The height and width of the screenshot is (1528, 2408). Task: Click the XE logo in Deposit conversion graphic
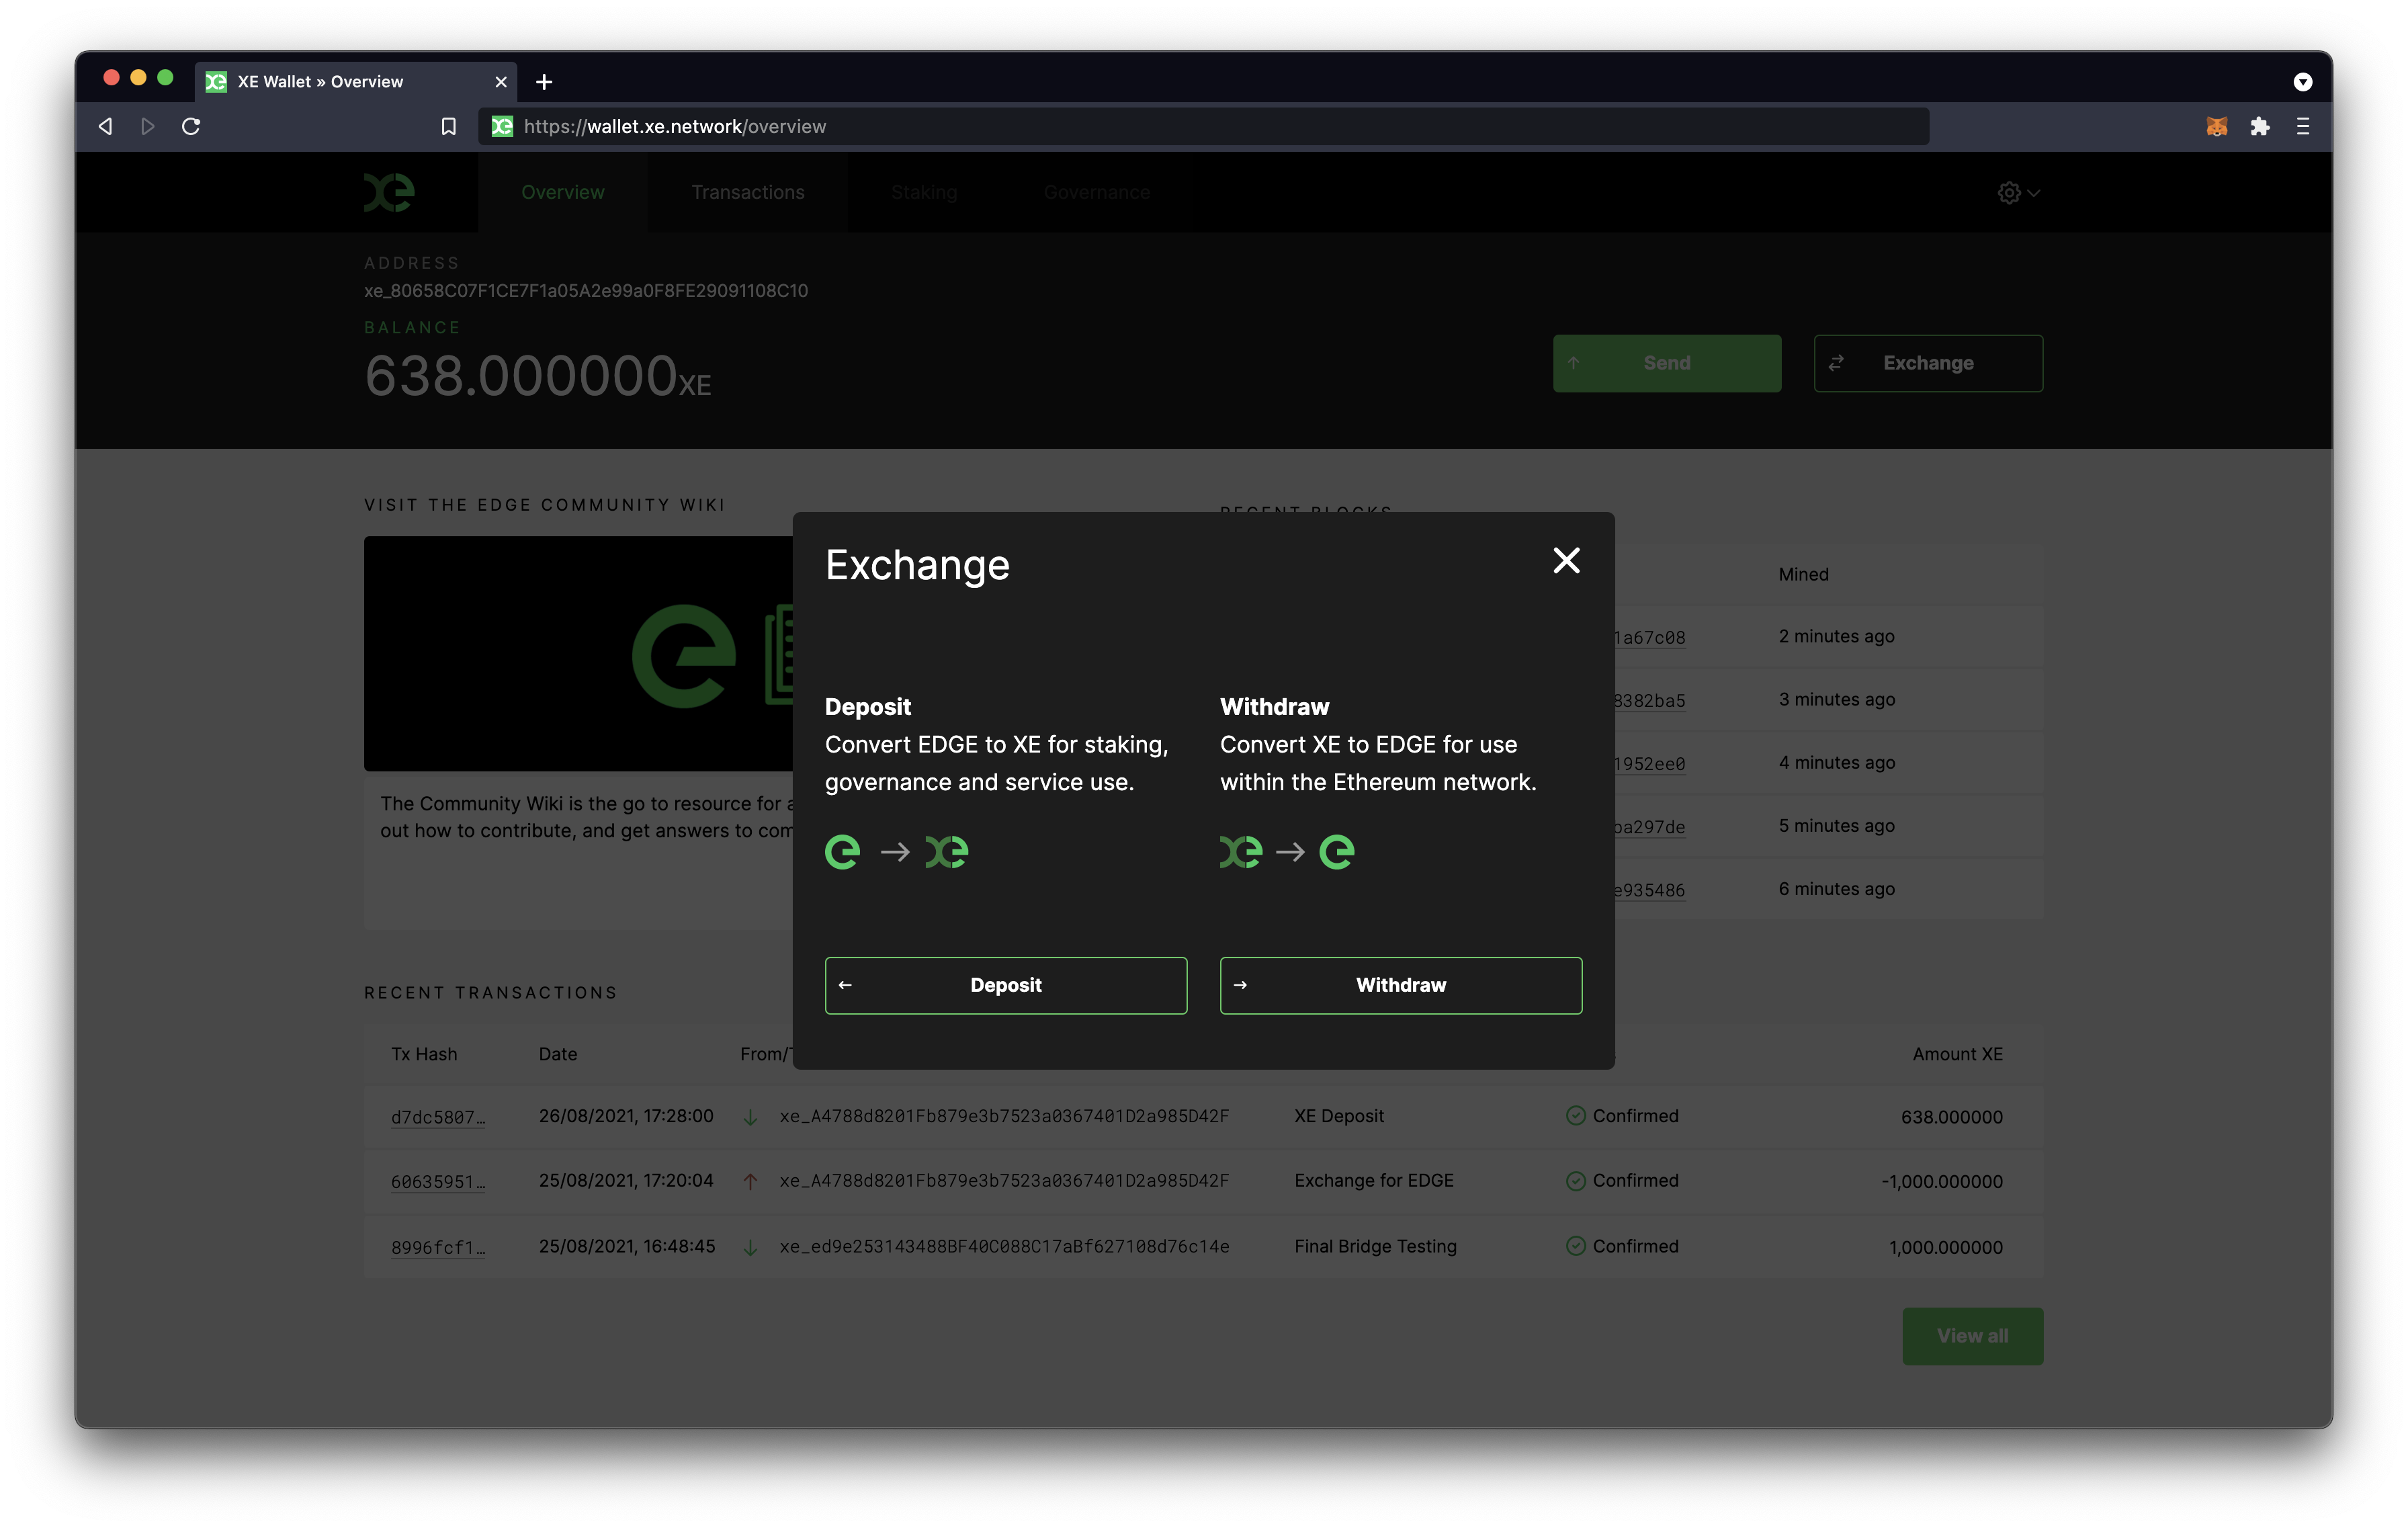click(947, 852)
